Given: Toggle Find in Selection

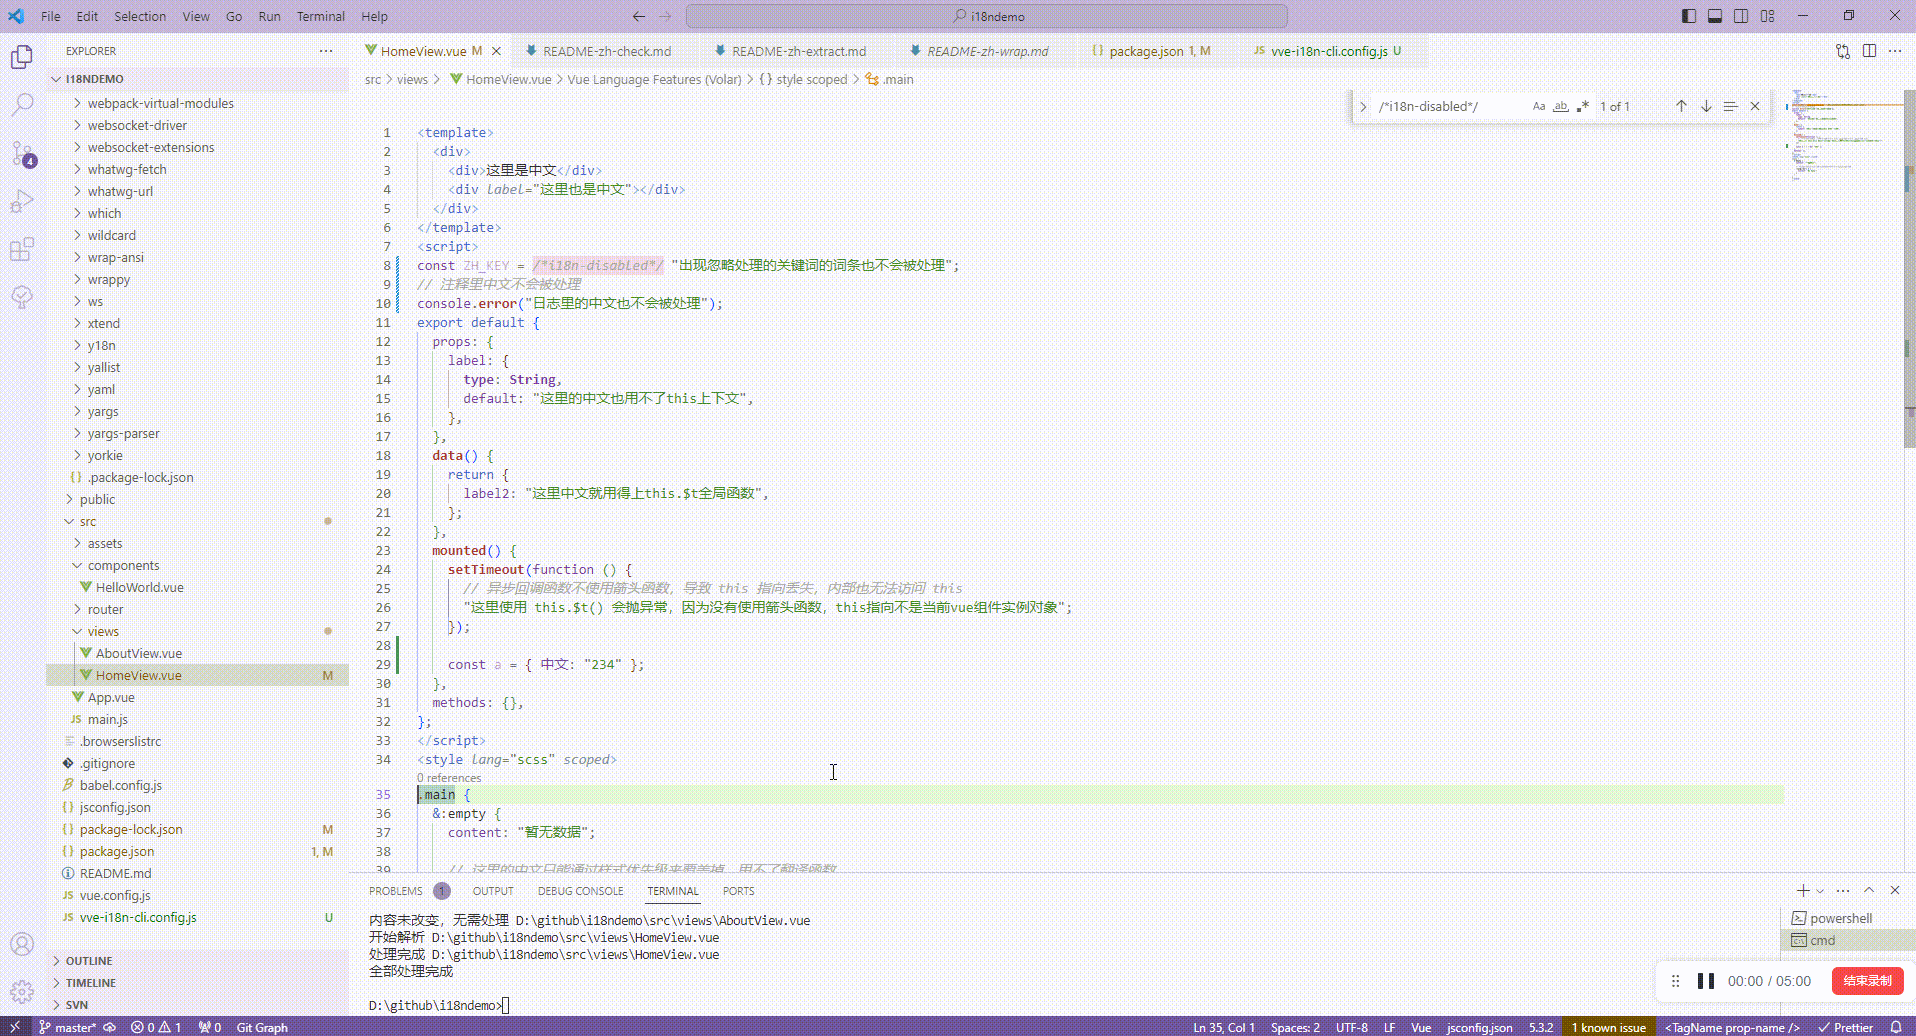Looking at the screenshot, I should (1730, 106).
